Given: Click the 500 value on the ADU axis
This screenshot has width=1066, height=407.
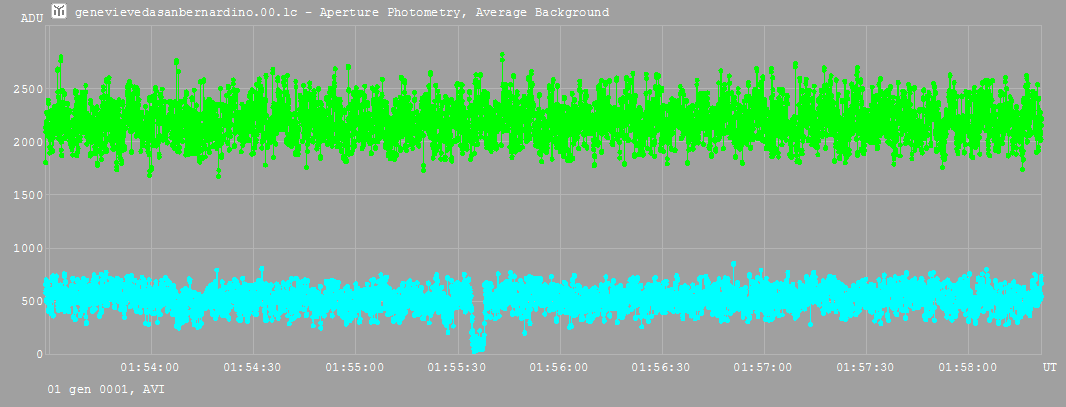Looking at the screenshot, I should tap(32, 301).
